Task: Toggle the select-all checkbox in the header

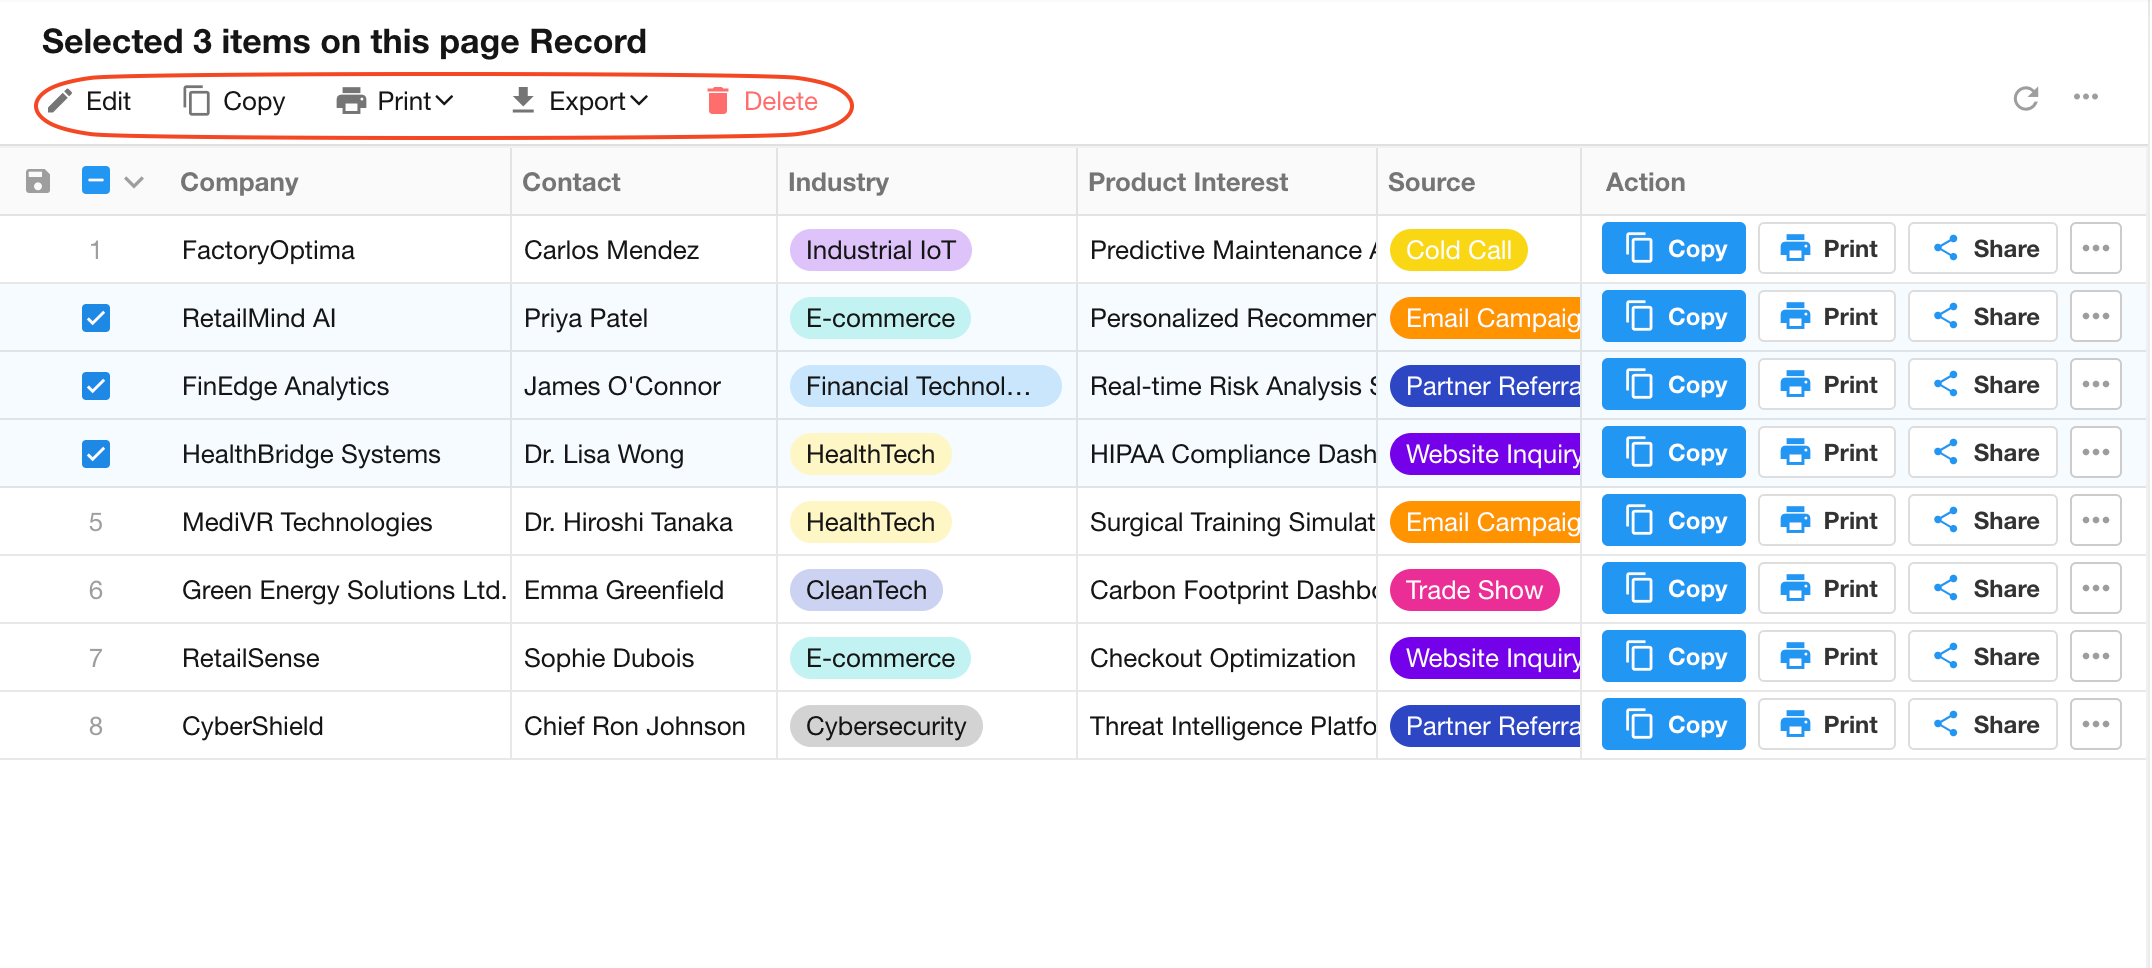Action: pyautogui.click(x=96, y=181)
